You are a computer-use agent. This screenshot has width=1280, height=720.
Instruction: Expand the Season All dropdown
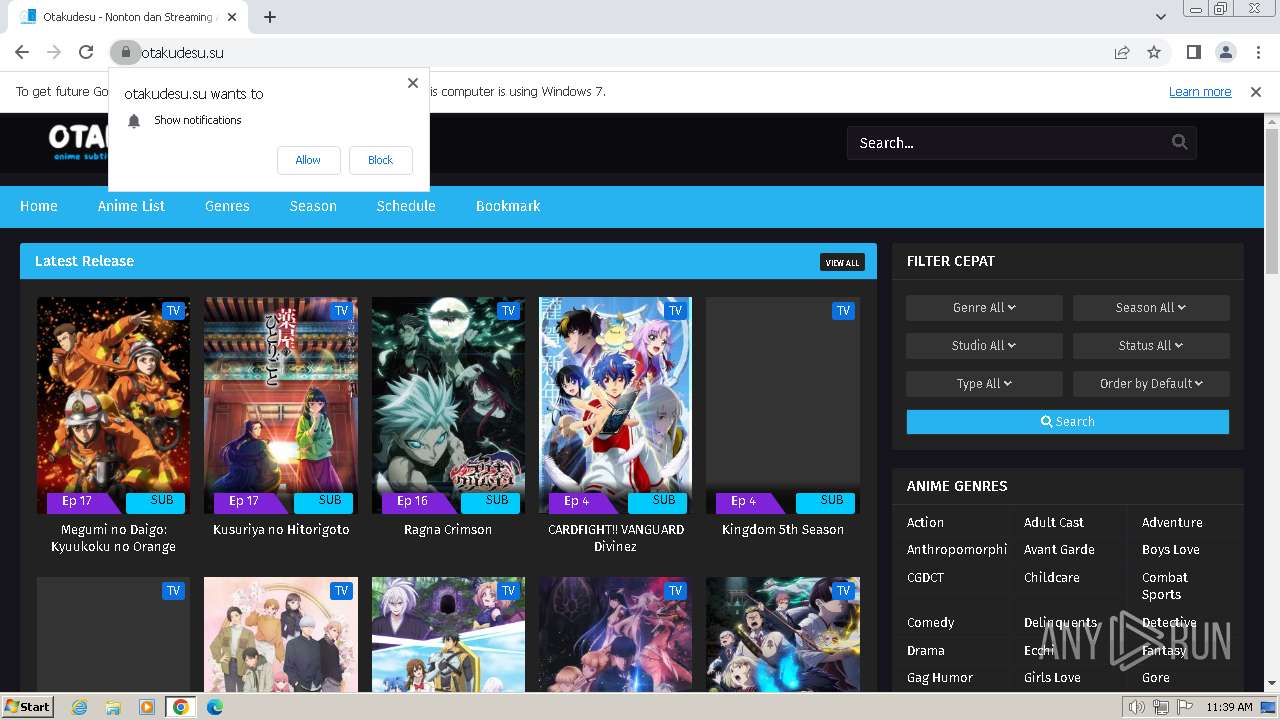(1151, 308)
